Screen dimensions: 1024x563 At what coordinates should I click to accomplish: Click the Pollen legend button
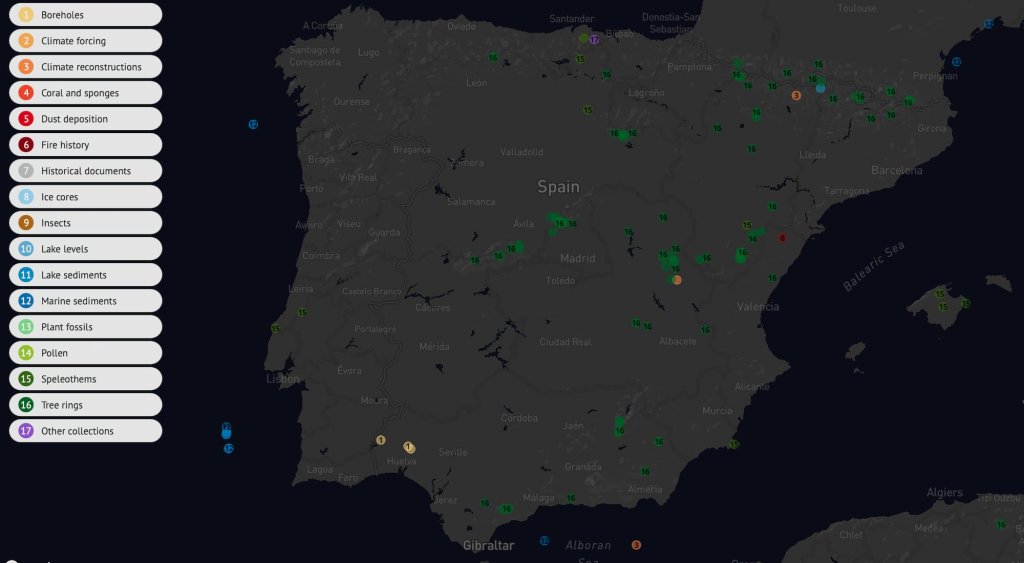point(85,353)
